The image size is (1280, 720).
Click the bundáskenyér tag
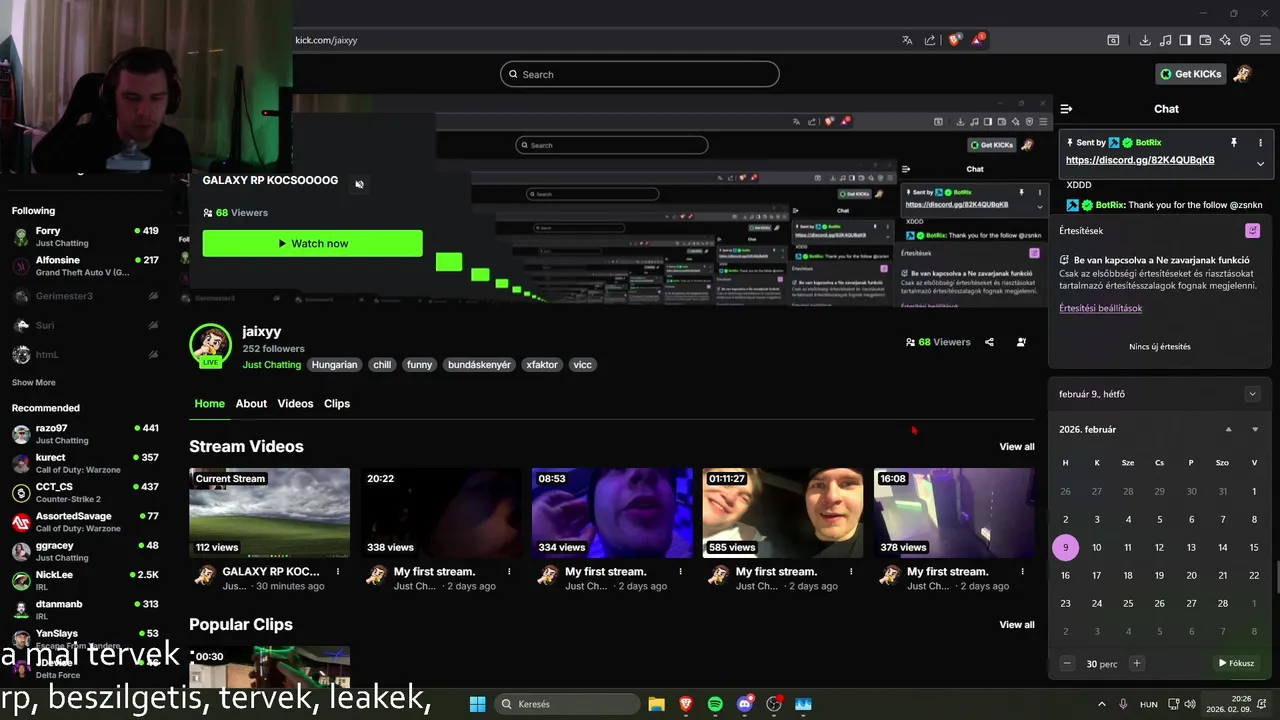pyautogui.click(x=478, y=365)
